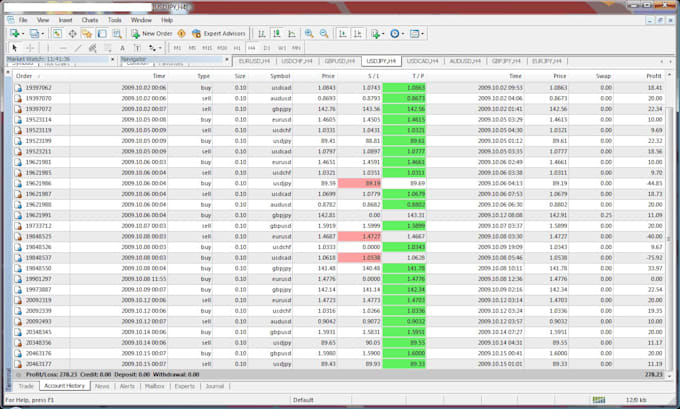
Task: Zoom in on the chart
Action: 308,33
